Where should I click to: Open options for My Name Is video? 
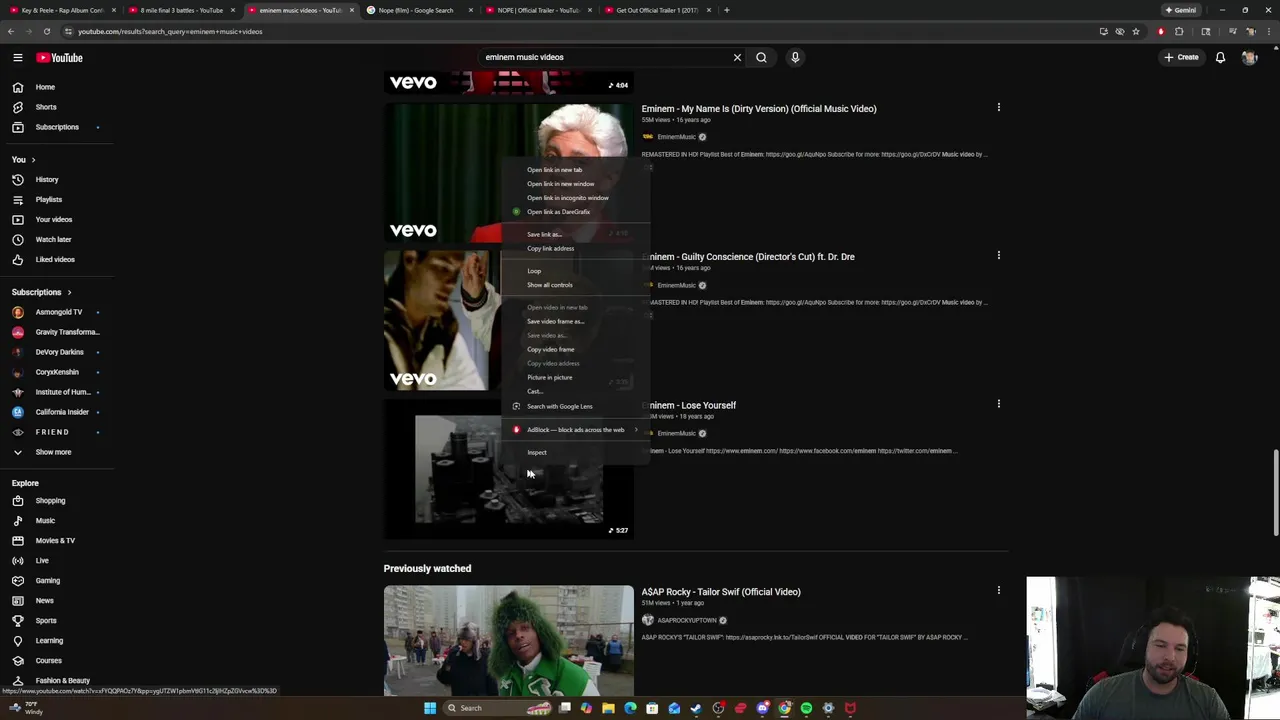coord(998,107)
